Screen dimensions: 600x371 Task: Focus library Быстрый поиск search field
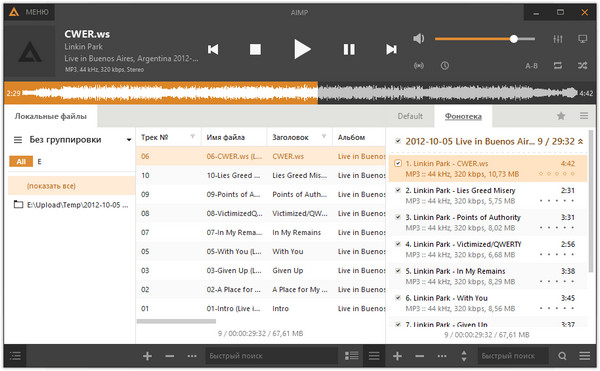click(x=271, y=356)
